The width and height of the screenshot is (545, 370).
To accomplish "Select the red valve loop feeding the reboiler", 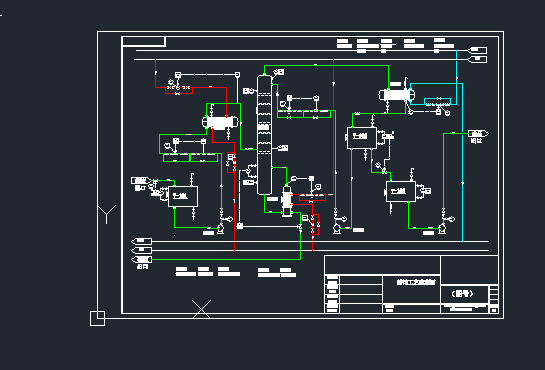I will point(312,198).
